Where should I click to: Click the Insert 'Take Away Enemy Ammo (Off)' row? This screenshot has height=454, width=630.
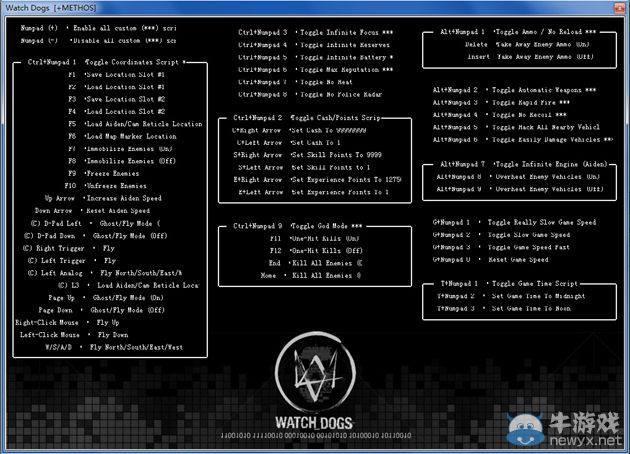pos(530,57)
